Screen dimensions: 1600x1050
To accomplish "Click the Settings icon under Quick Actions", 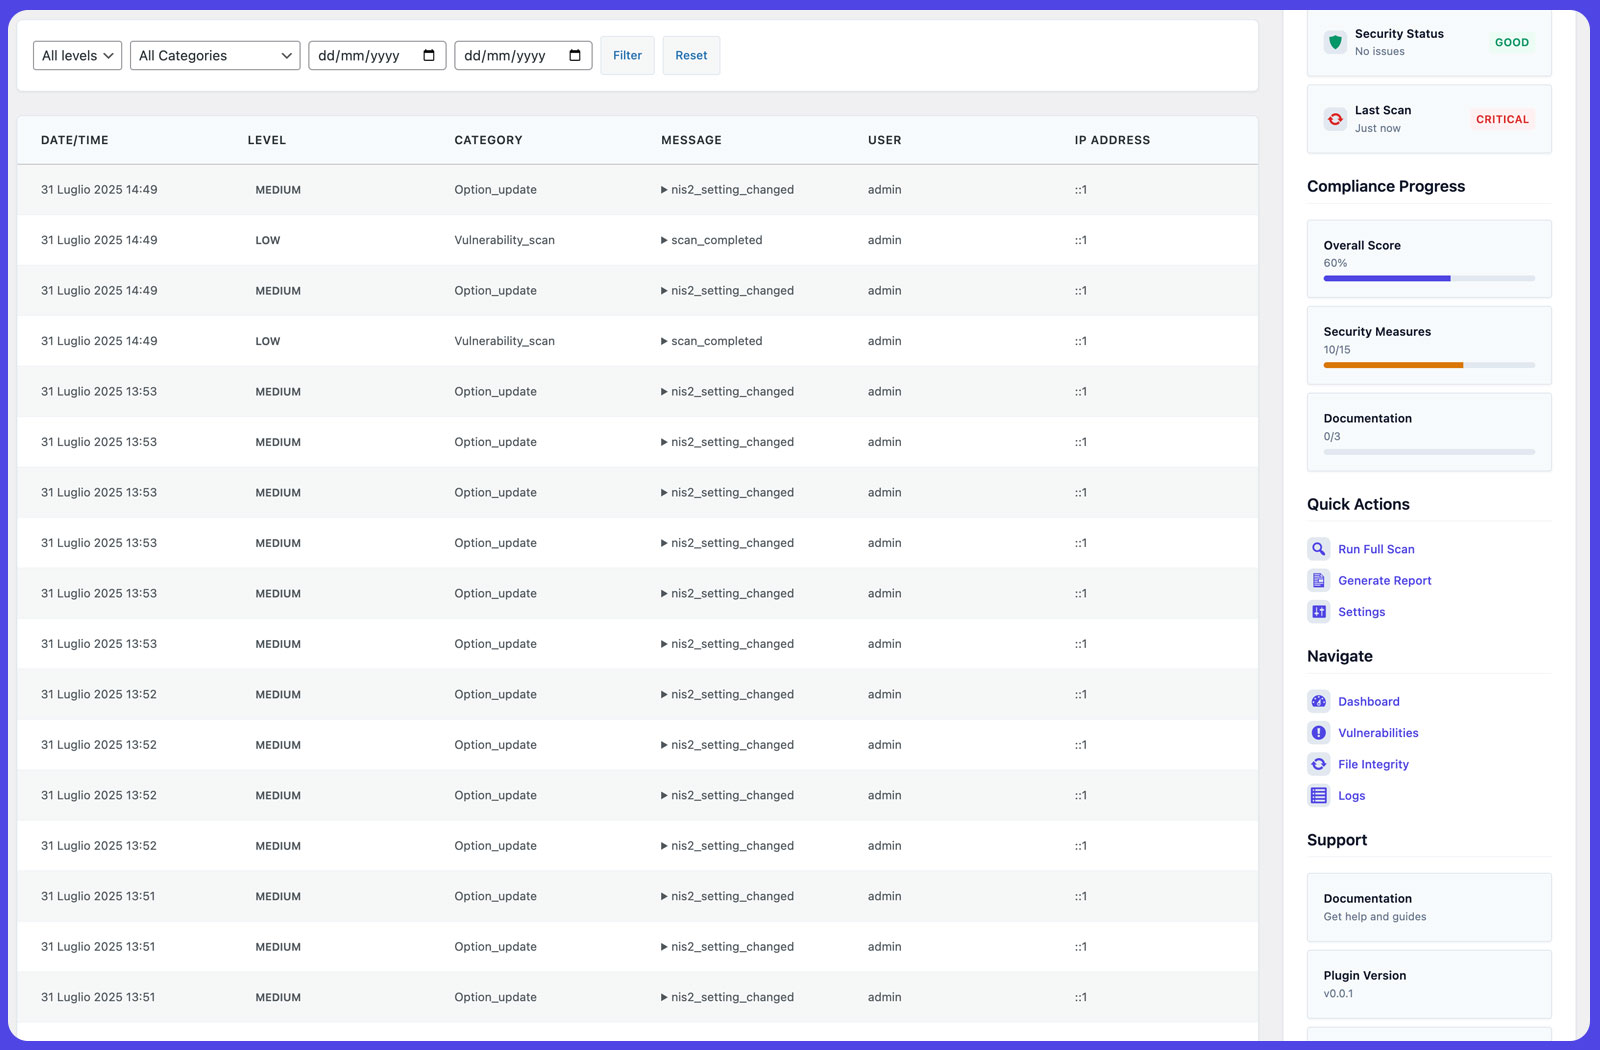I will tap(1319, 611).
